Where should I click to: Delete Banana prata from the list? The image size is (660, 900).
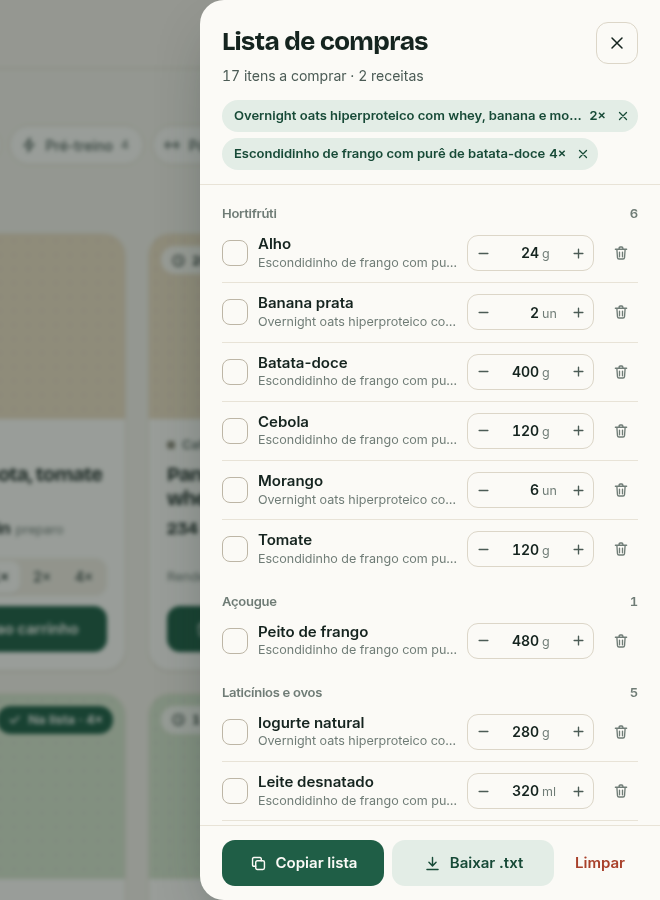[621, 312]
